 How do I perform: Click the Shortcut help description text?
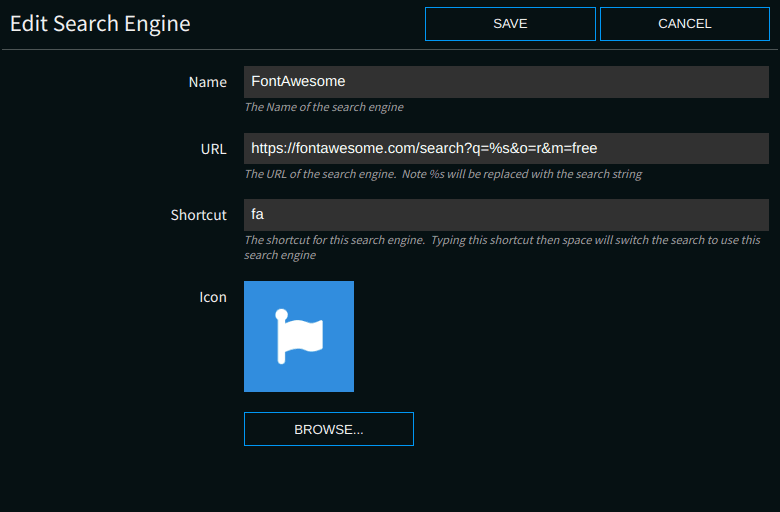click(x=500, y=240)
